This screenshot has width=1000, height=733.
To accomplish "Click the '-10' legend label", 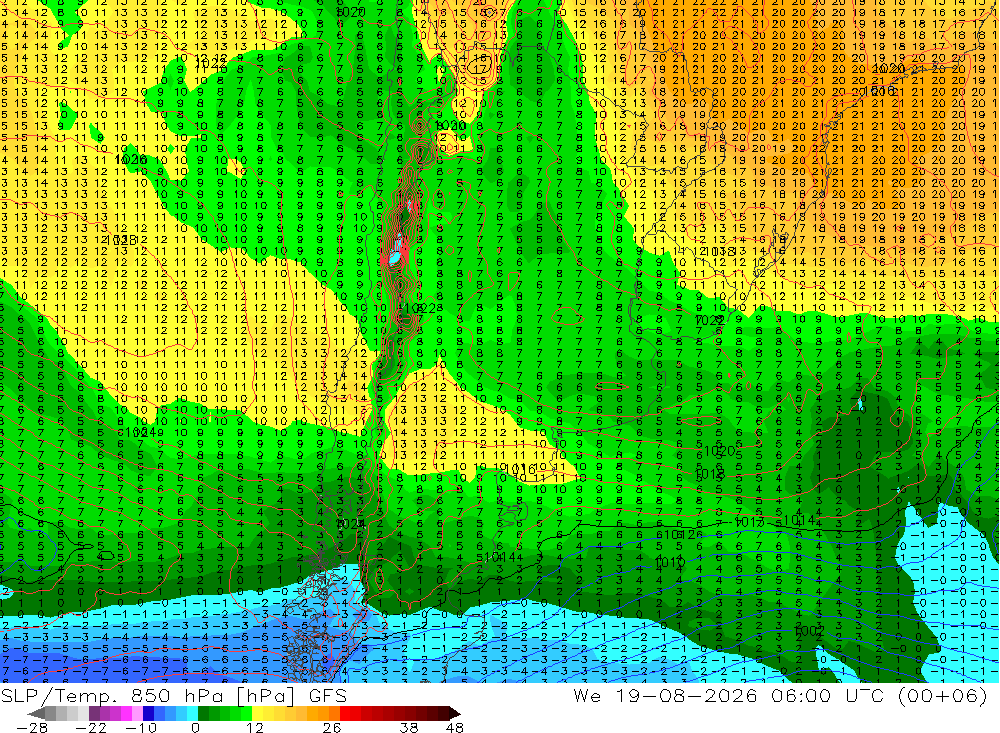I will pyautogui.click(x=141, y=728).
